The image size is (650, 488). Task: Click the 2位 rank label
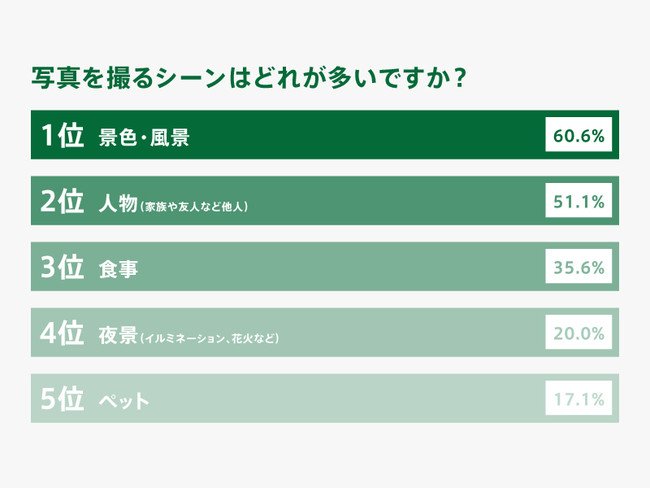tap(62, 201)
